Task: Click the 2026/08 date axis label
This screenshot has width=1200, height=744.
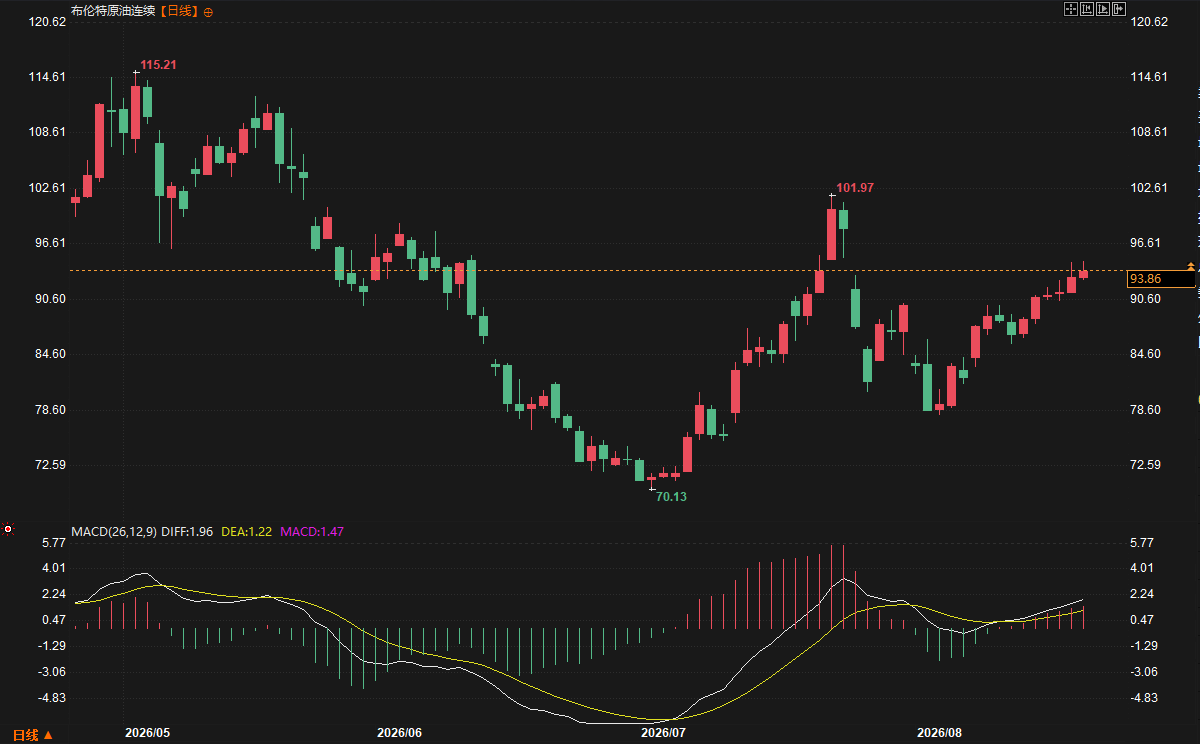Action: (x=939, y=732)
